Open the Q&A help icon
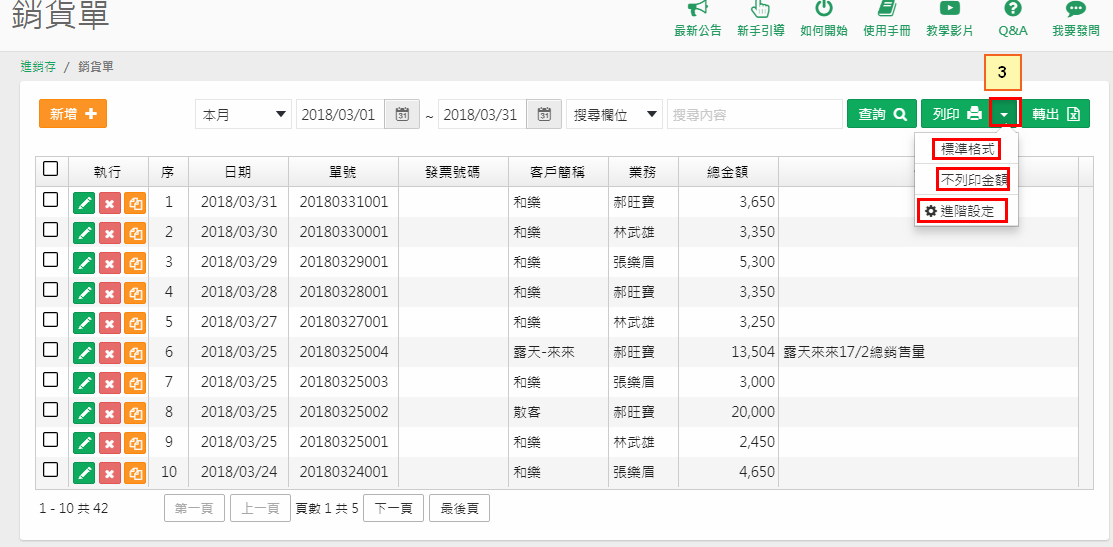 (x=1013, y=9)
